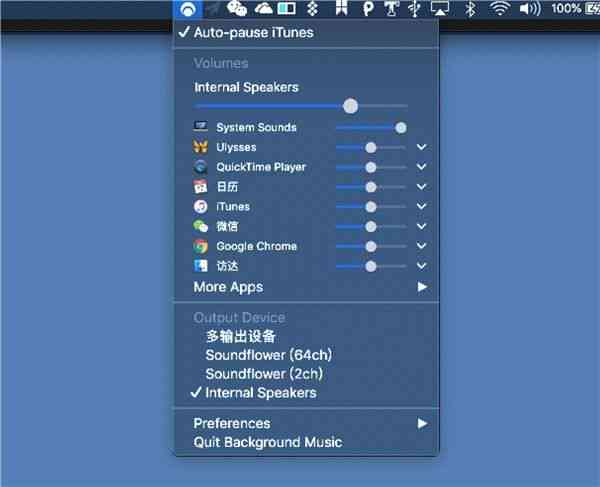Viewport: 600px width, 487px height.
Task: Open the Wi-Fi status menu
Action: pos(499,8)
